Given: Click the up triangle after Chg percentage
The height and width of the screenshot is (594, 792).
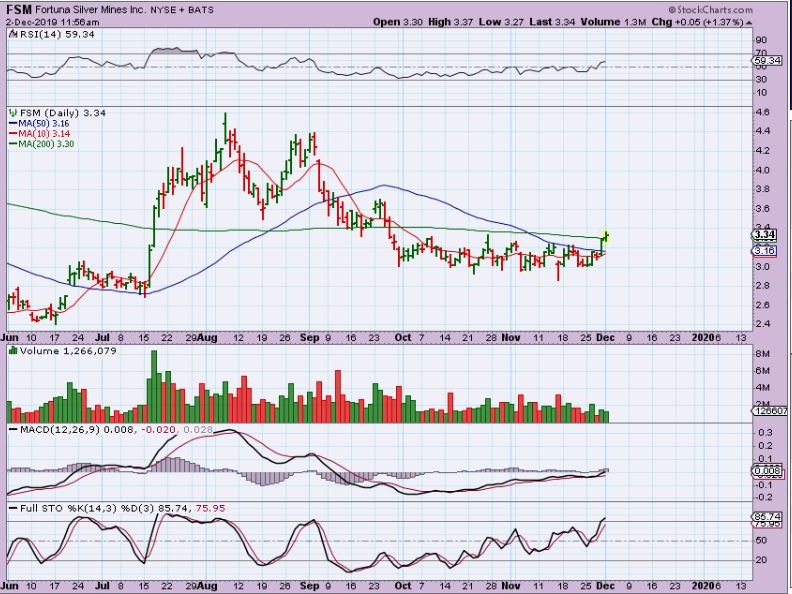Looking at the screenshot, I should point(749,23).
